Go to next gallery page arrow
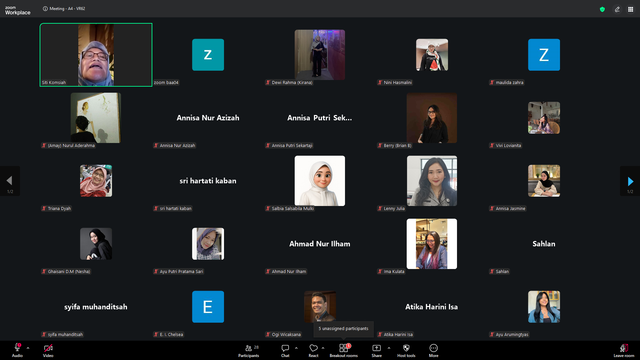The width and height of the screenshot is (640, 360). 630,181
